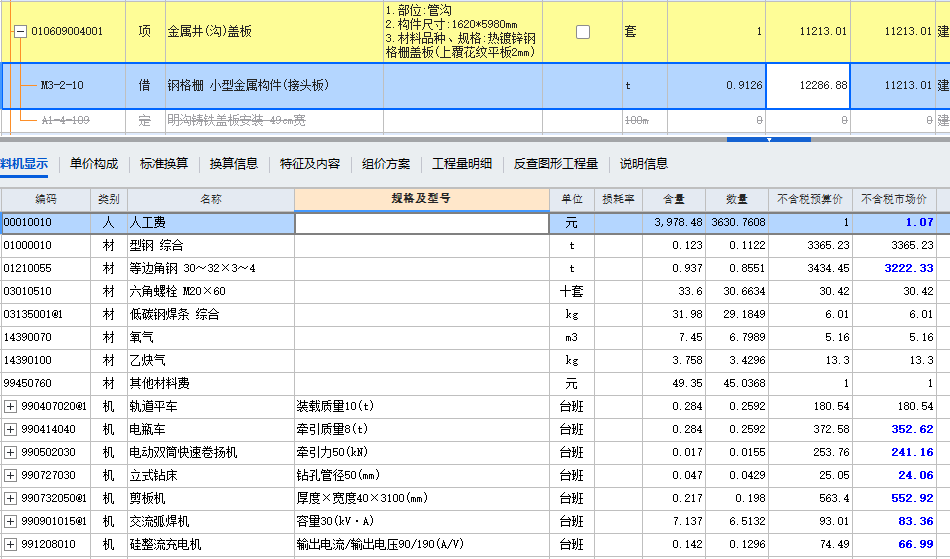
Task: Click the 金属井(沟)盖板 item name
Action: [210, 31]
